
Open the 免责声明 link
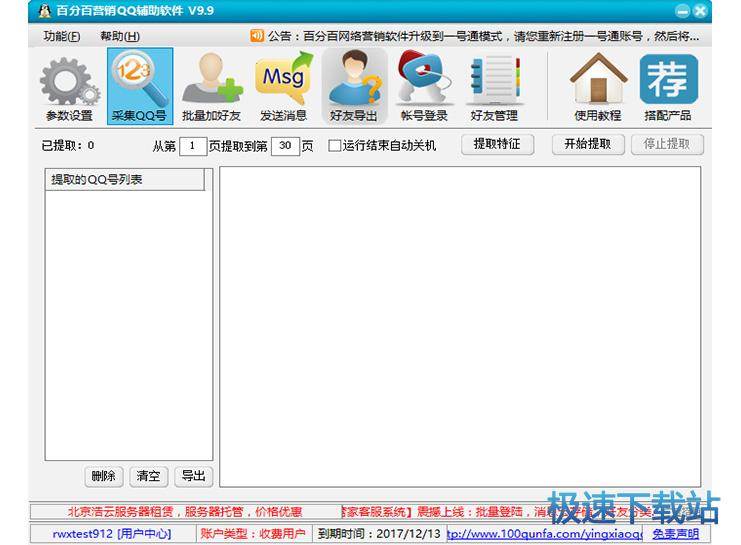tap(675, 534)
